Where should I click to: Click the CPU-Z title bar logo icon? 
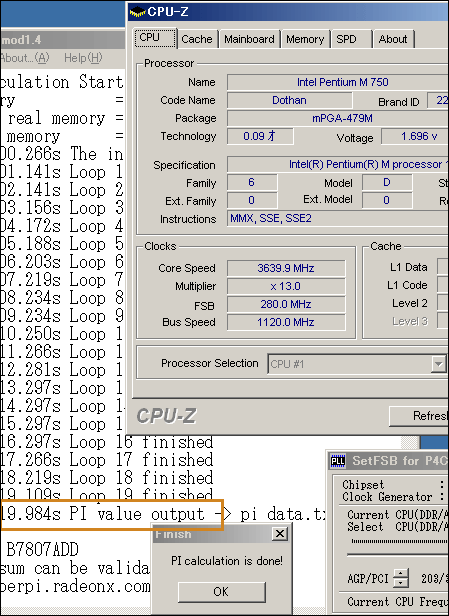point(137,12)
